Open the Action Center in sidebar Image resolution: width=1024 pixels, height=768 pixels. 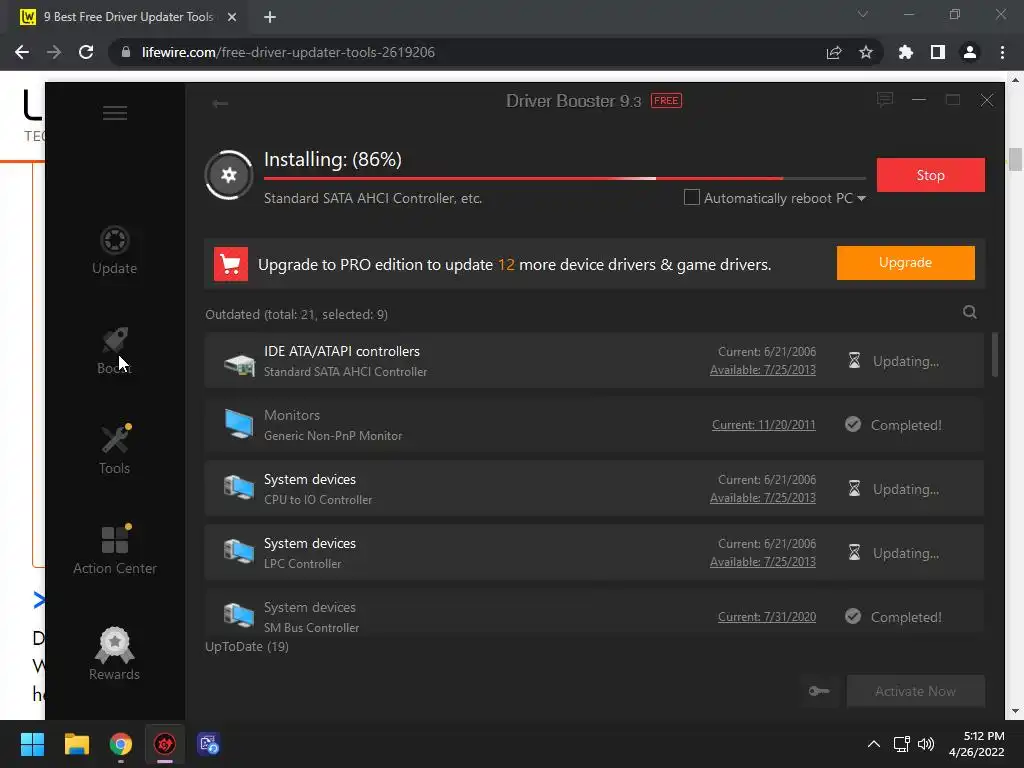pyautogui.click(x=114, y=550)
